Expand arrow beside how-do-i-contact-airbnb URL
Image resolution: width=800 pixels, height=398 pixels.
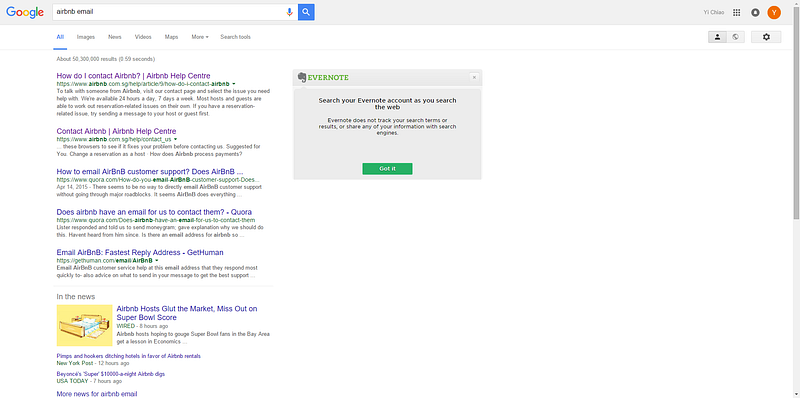(x=233, y=83)
